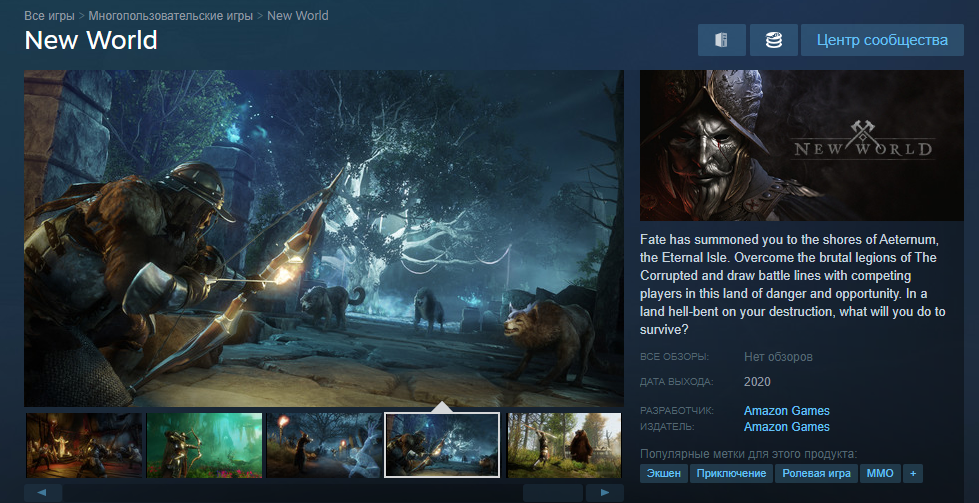Click the Нет обзоров reviews text

click(x=778, y=357)
